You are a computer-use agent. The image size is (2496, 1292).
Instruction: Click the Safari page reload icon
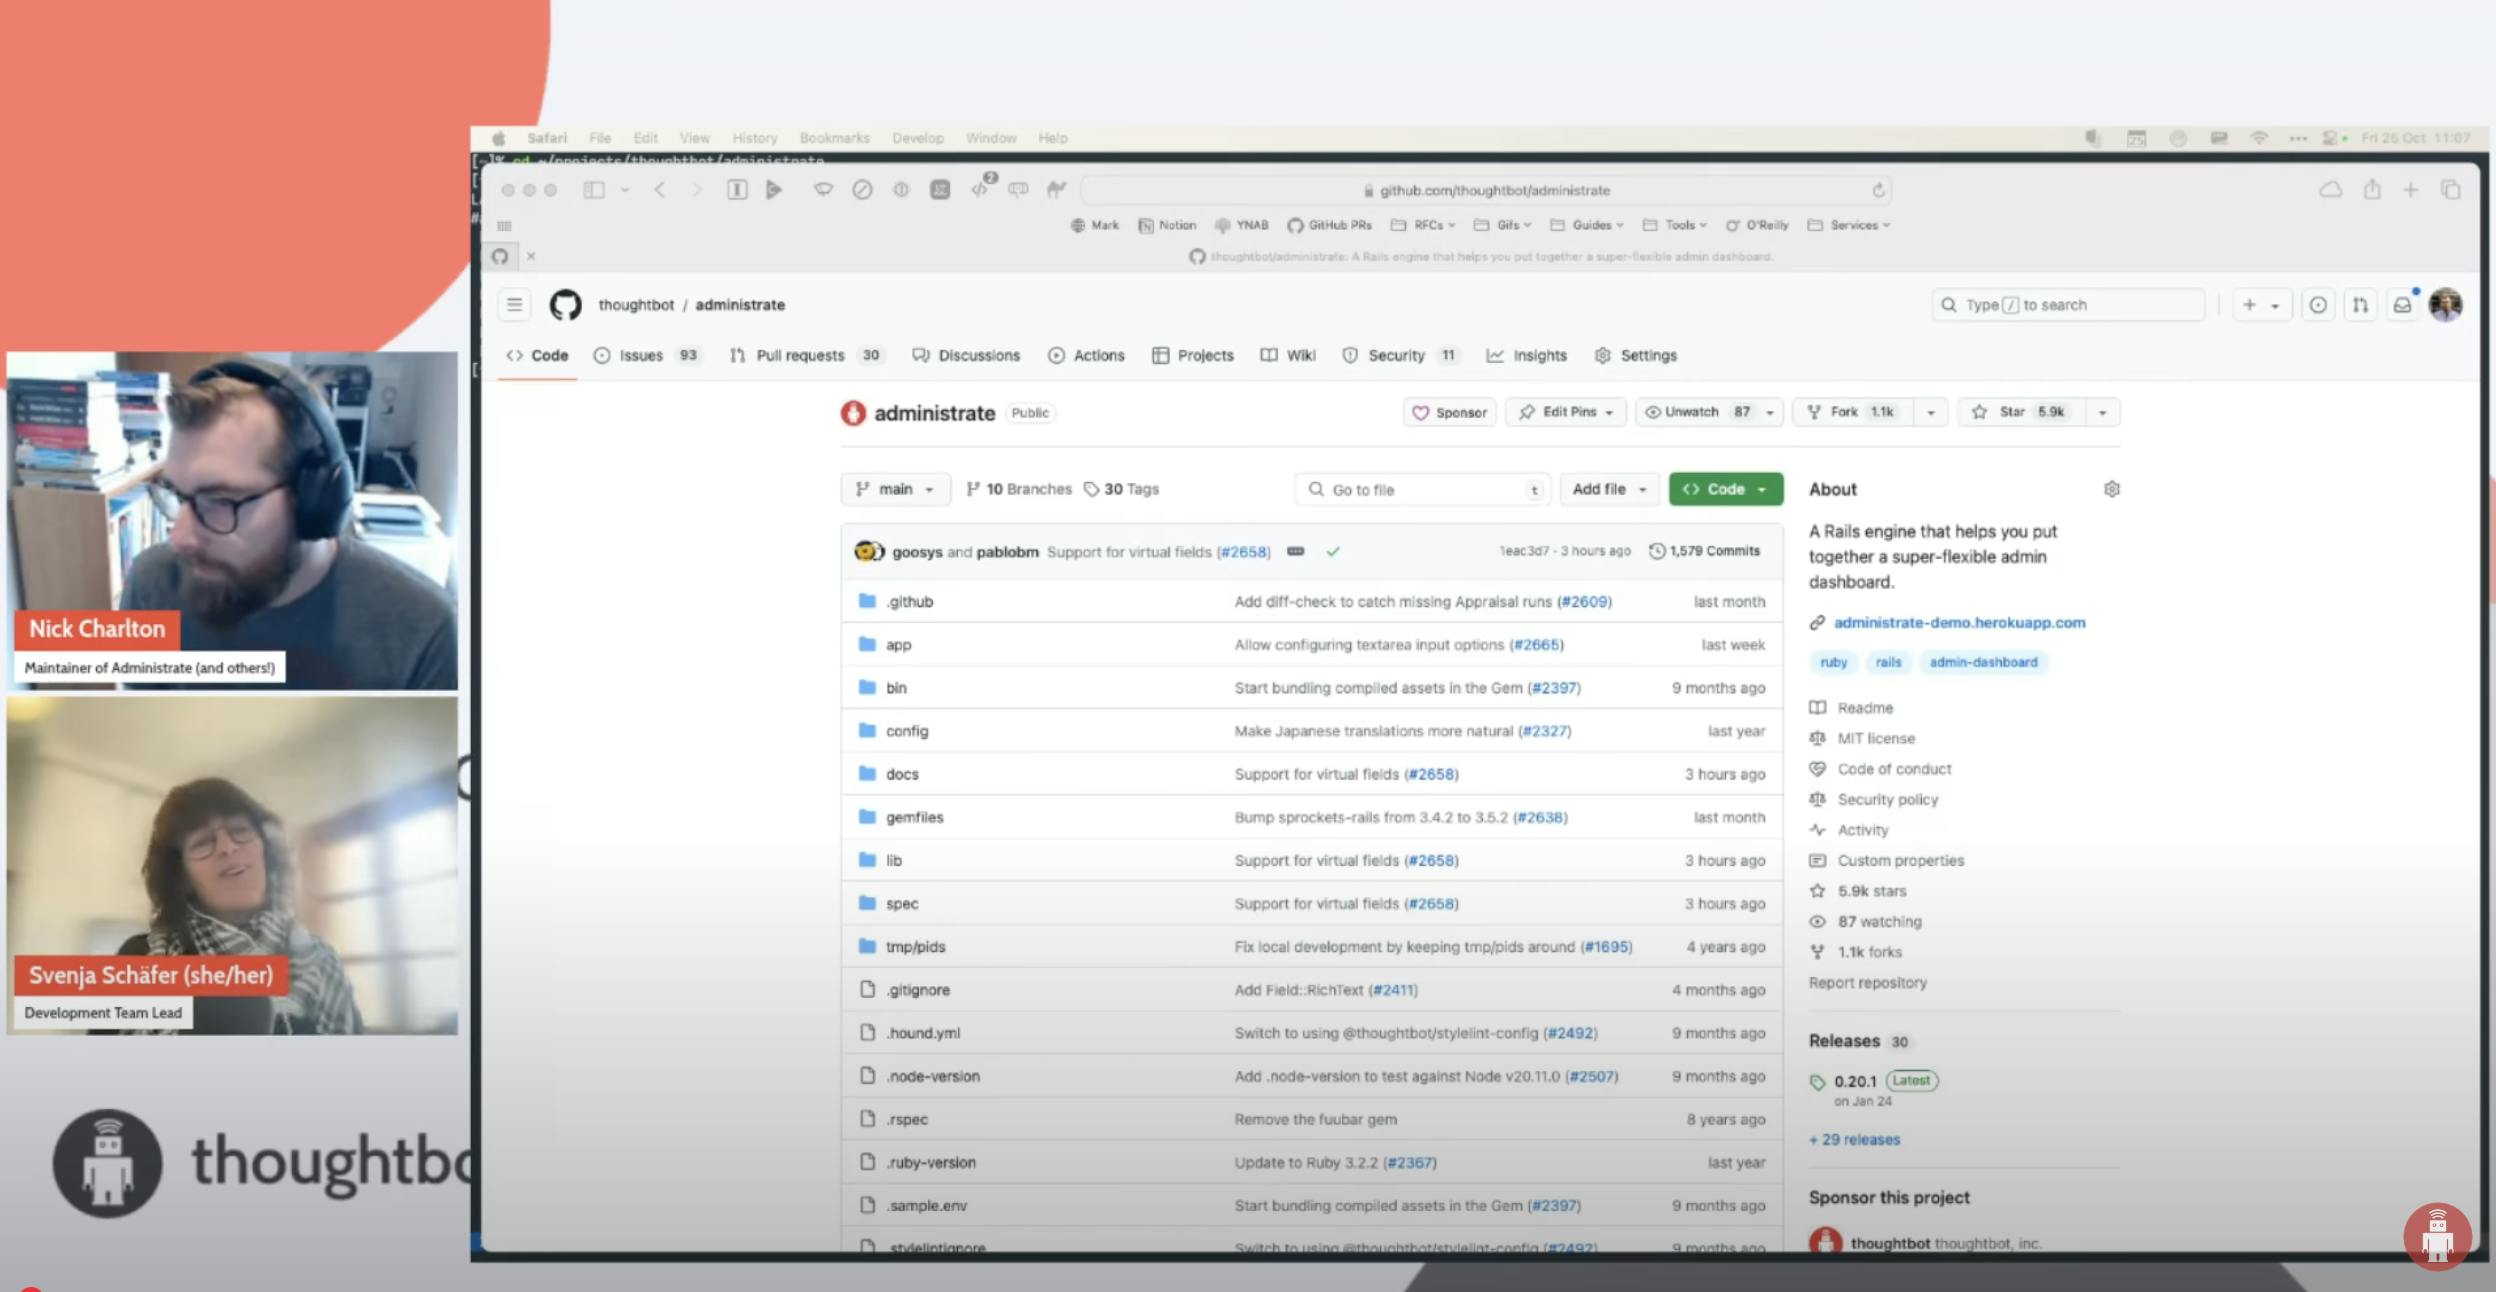pos(1878,190)
